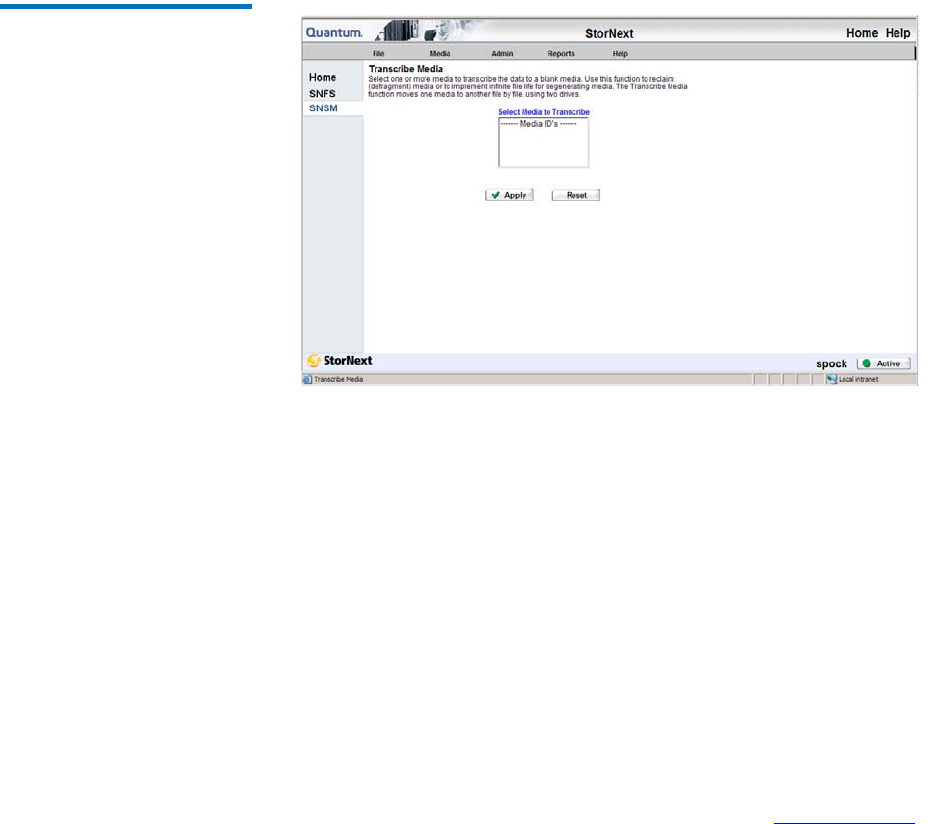The width and height of the screenshot is (936, 824).
Task: Select SNFS in the left sidebar
Action: (322, 94)
